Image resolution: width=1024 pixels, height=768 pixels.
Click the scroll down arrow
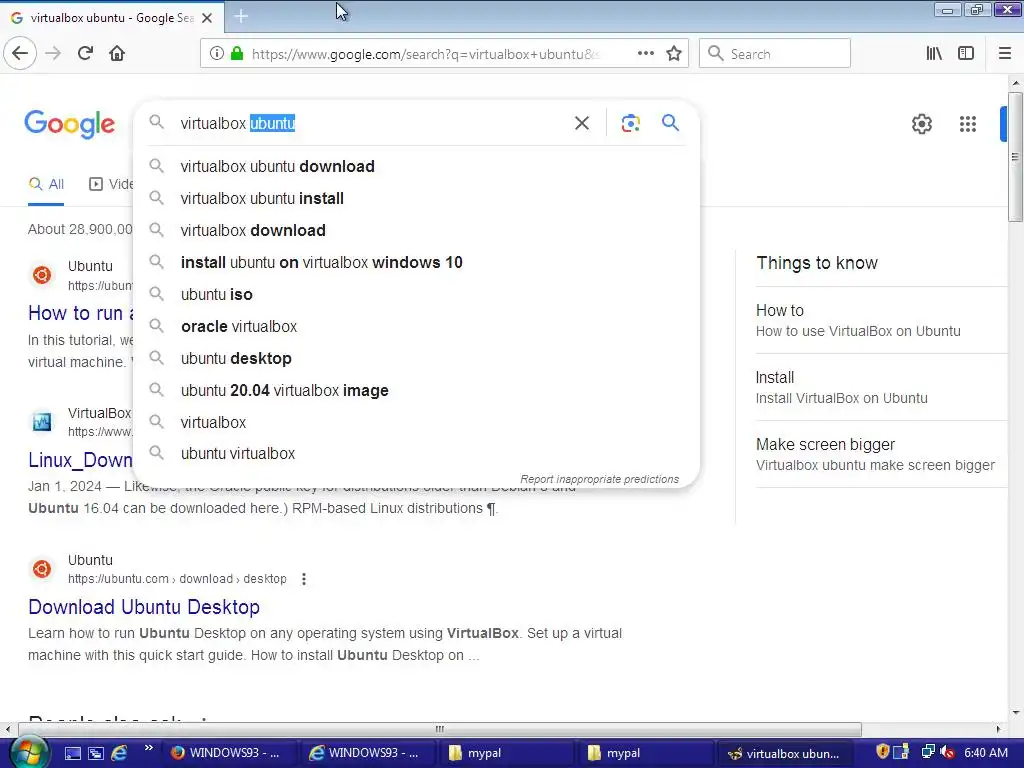pos(1015,712)
